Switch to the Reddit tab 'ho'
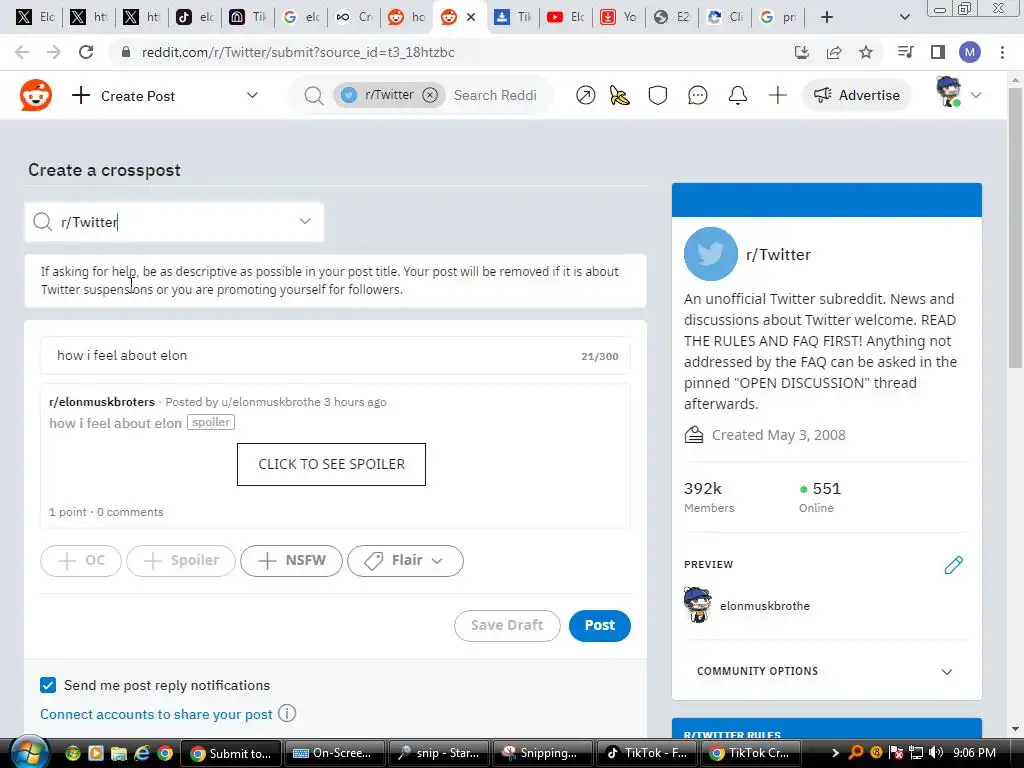 tap(407, 17)
